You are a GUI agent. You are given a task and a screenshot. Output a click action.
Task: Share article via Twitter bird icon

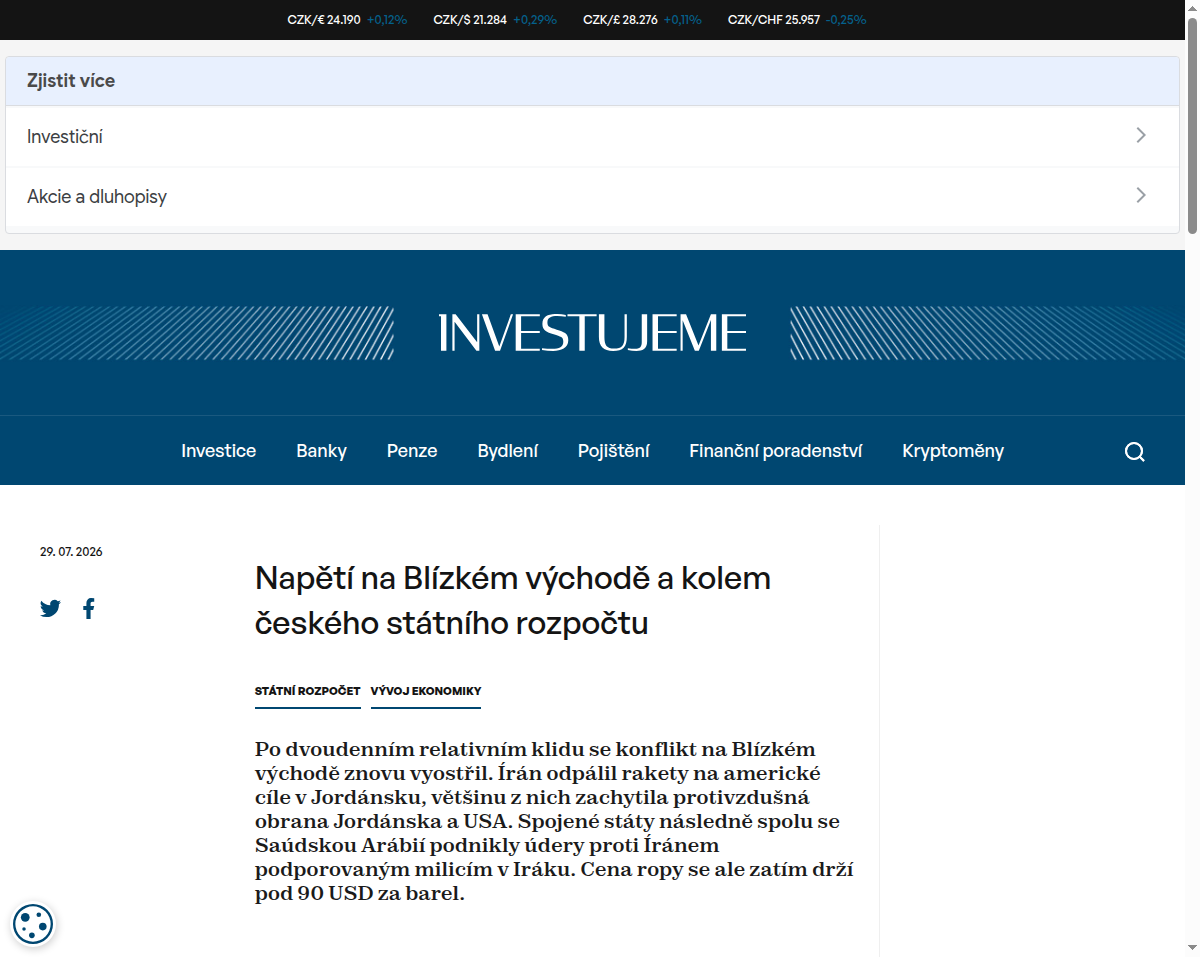(50, 608)
